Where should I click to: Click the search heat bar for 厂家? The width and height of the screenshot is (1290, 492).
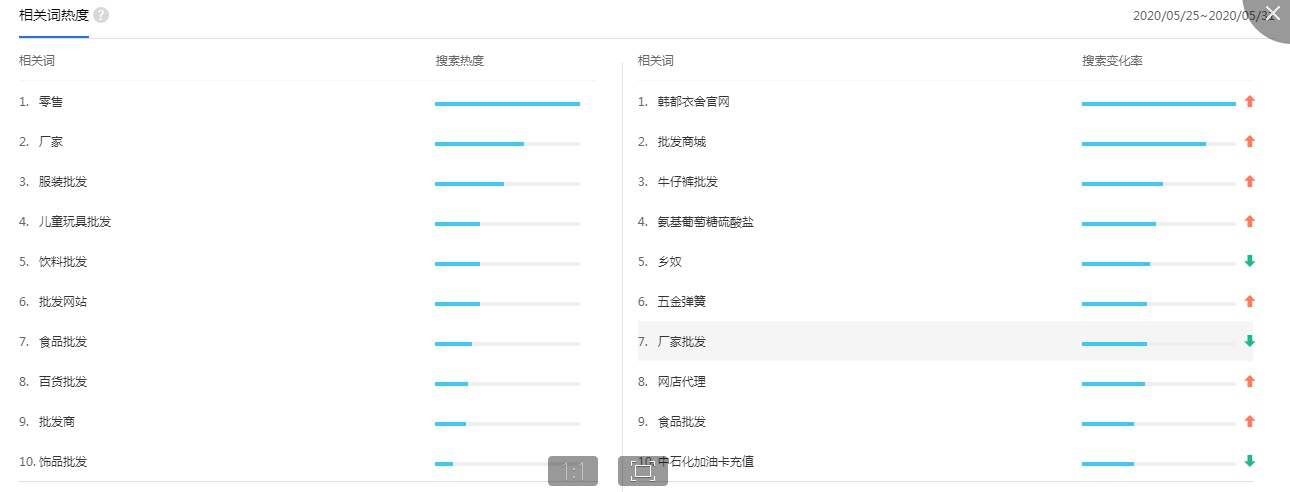coord(507,143)
